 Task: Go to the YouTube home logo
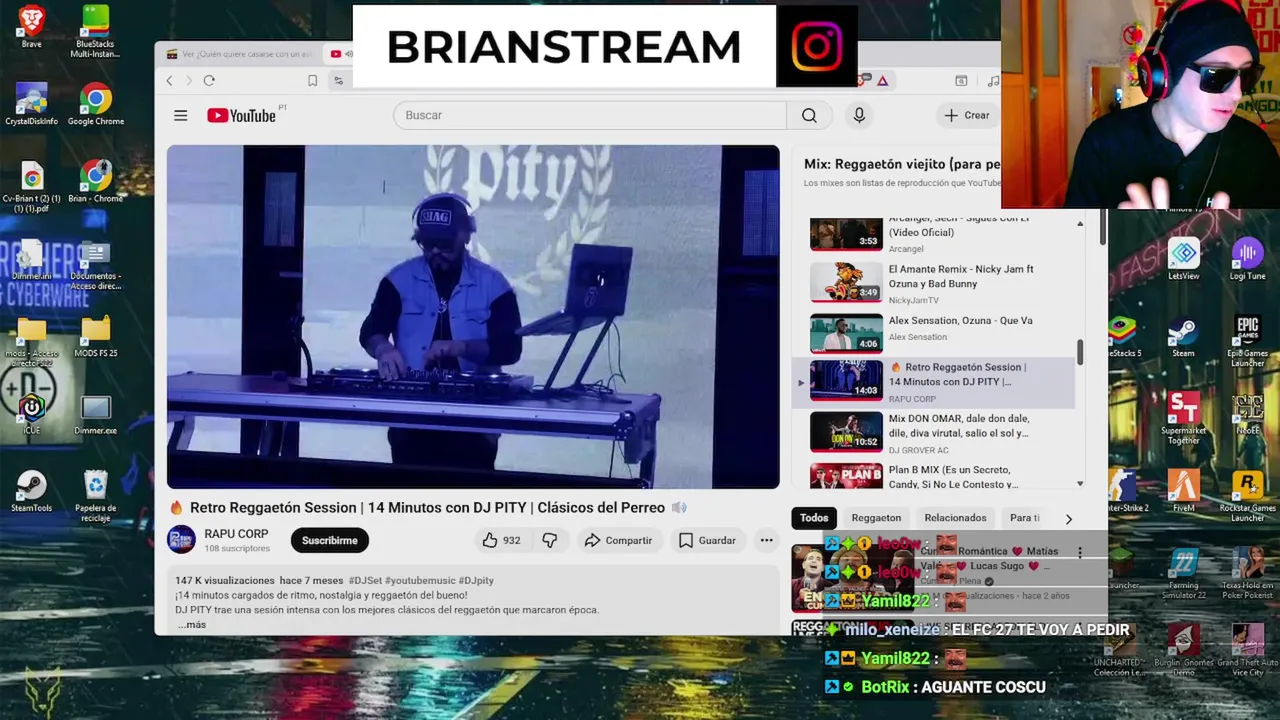241,115
